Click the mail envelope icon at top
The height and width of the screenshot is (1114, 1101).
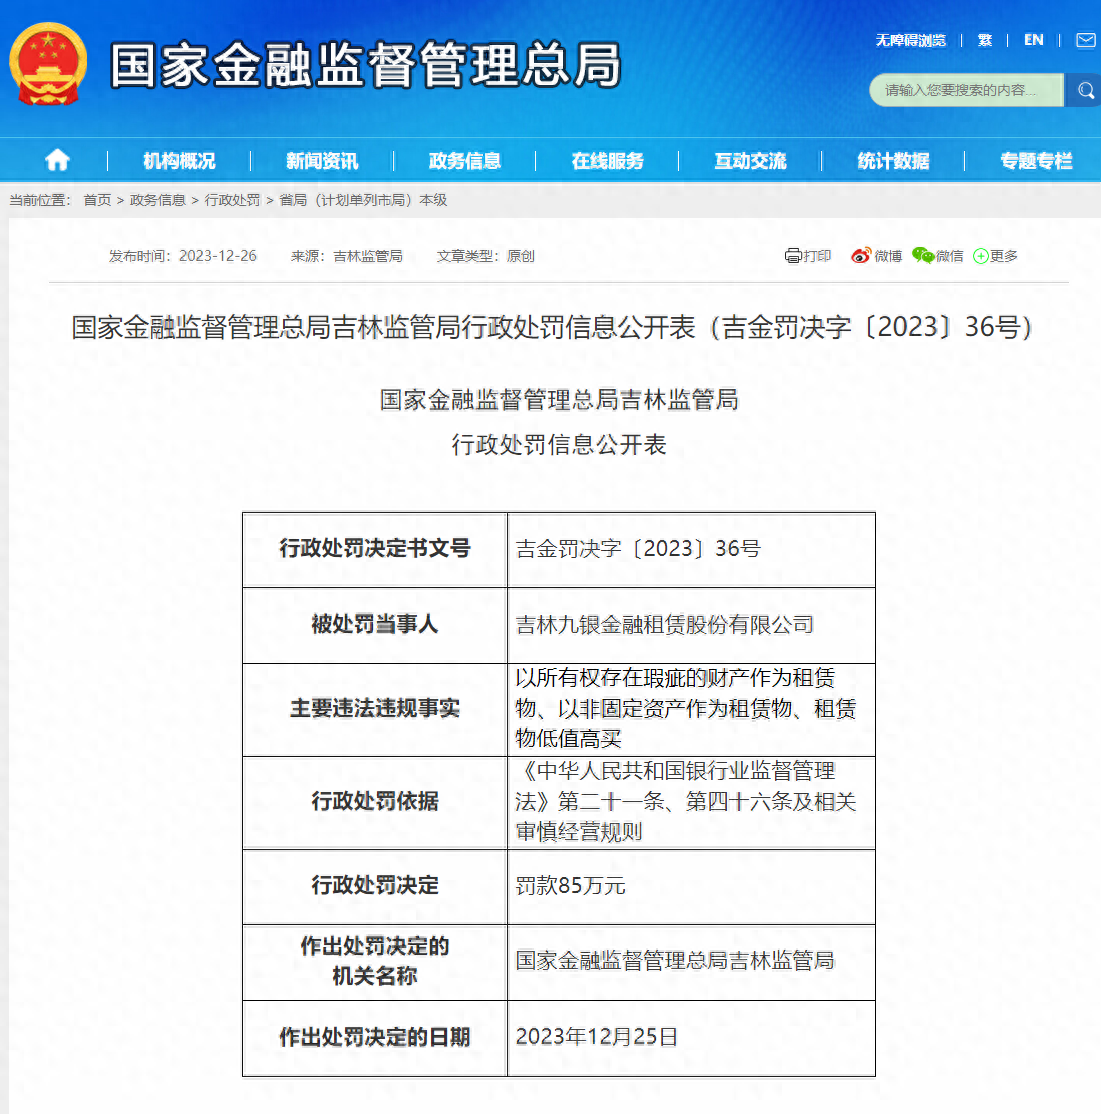tap(1085, 40)
